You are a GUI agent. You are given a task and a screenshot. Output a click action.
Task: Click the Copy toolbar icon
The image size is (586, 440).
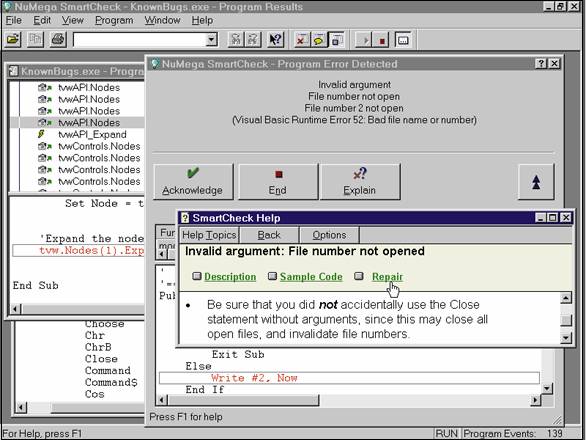pyautogui.click(x=36, y=39)
